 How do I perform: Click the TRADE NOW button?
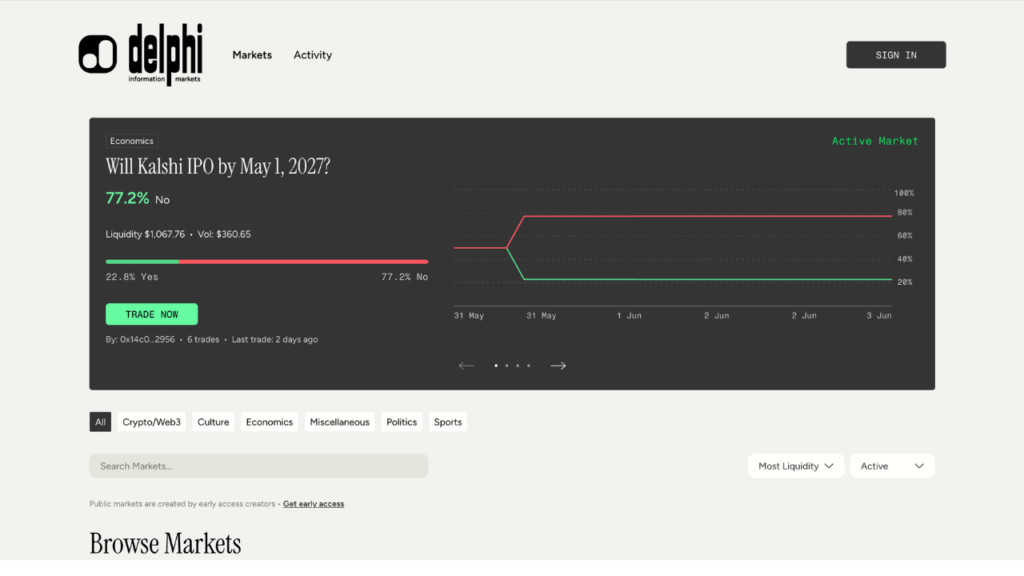coord(152,314)
